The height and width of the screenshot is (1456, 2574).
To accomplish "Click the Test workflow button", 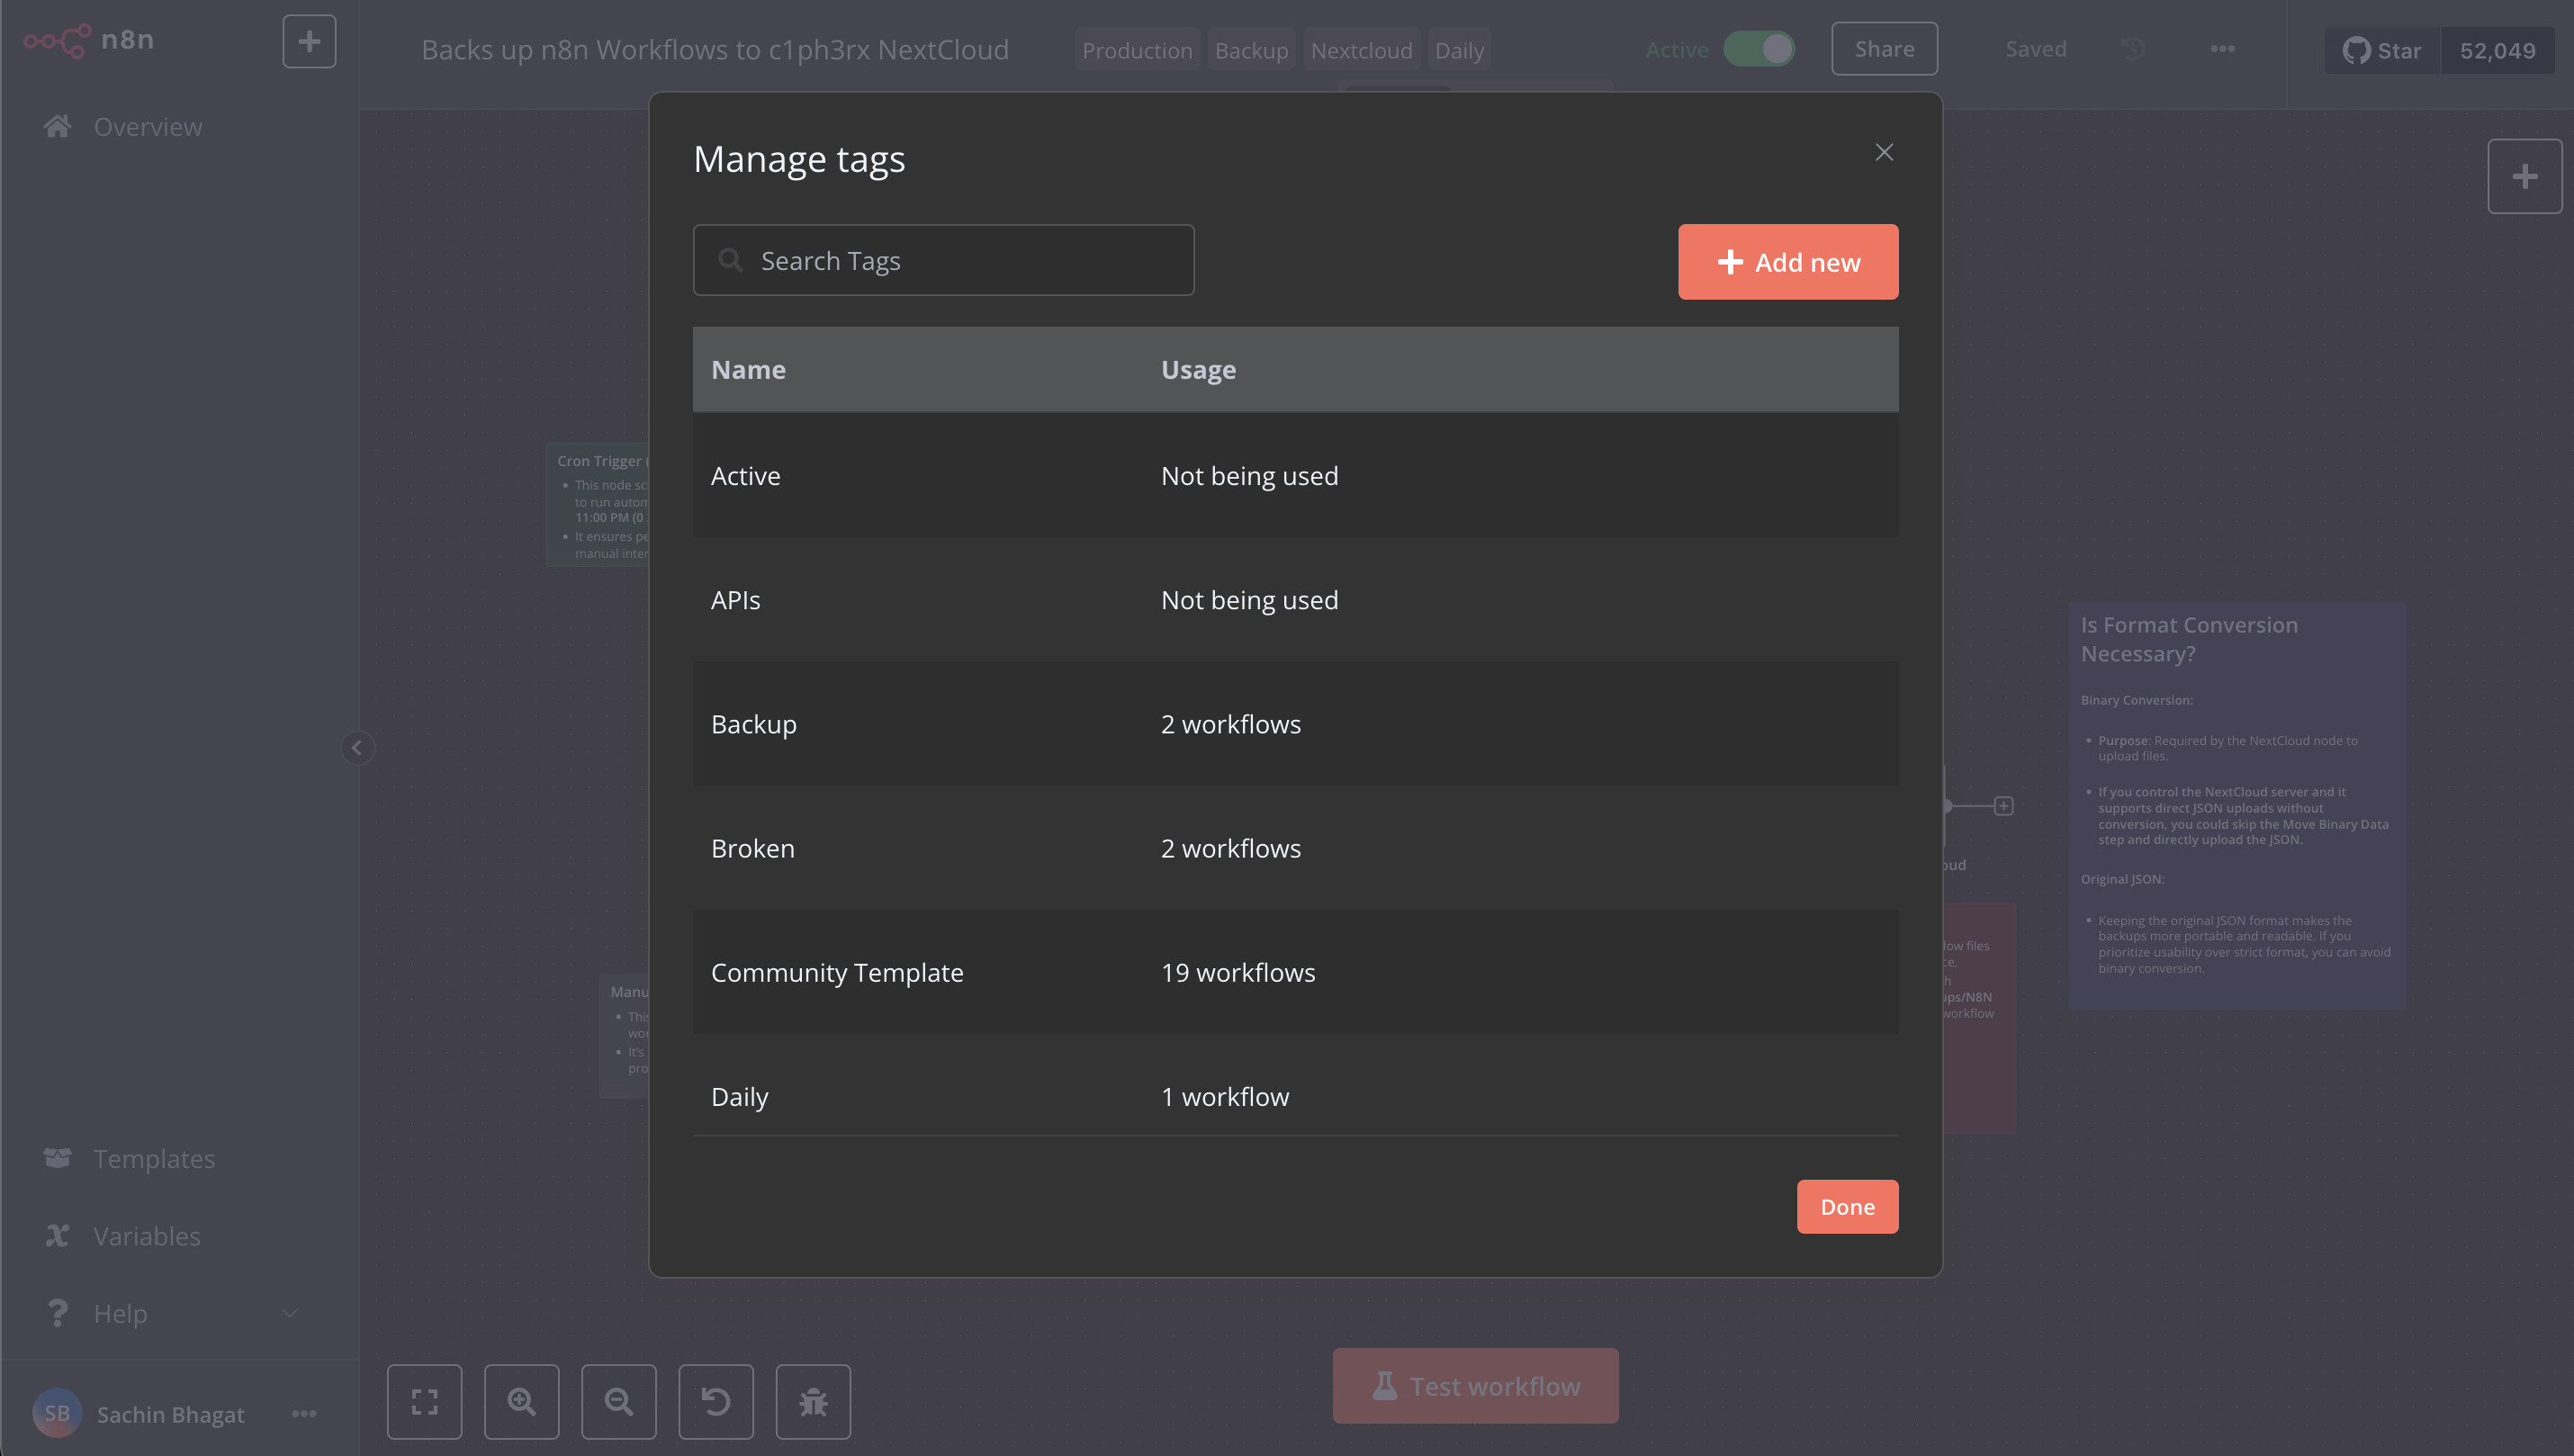I will (x=1475, y=1386).
